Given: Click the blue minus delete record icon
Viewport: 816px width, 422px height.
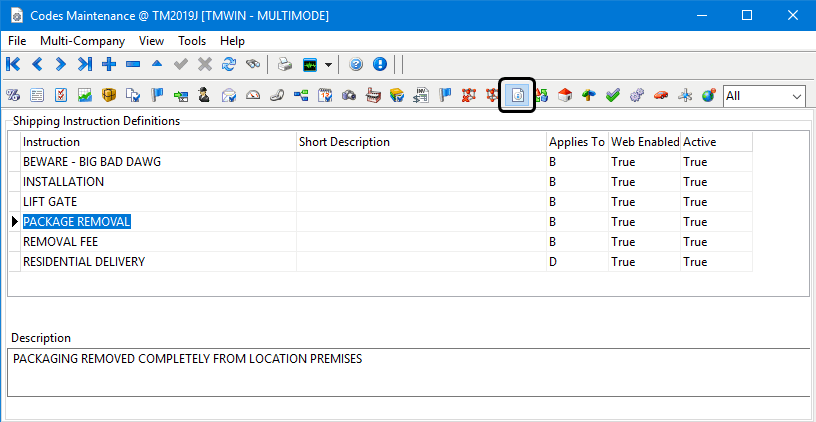Looking at the screenshot, I should coord(133,64).
